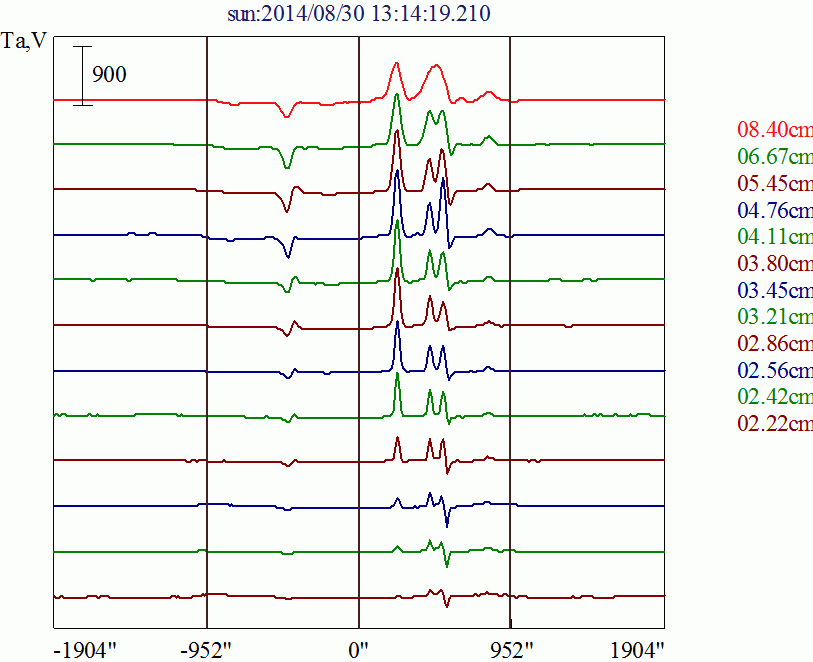Screen dimensions: 813x662
Task: Select the 06.67cm legend label
Action: coord(775,156)
